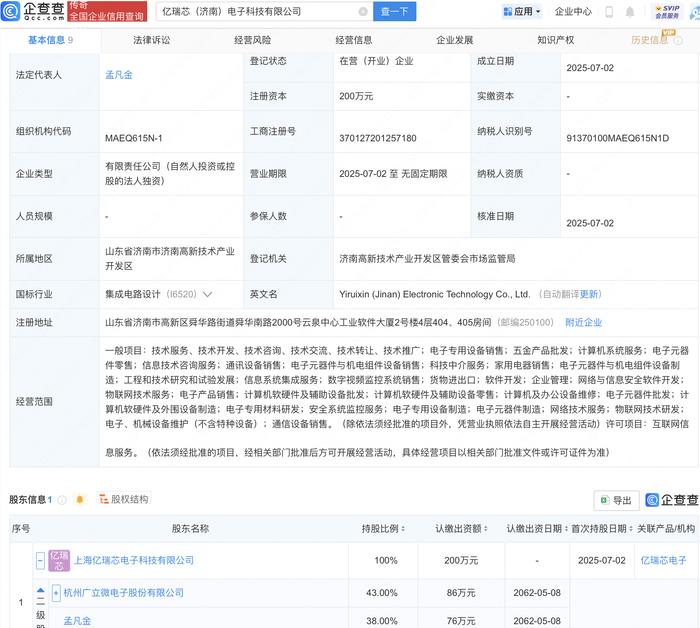
Task: Open 附近企业 link
Action: click(x=583, y=323)
